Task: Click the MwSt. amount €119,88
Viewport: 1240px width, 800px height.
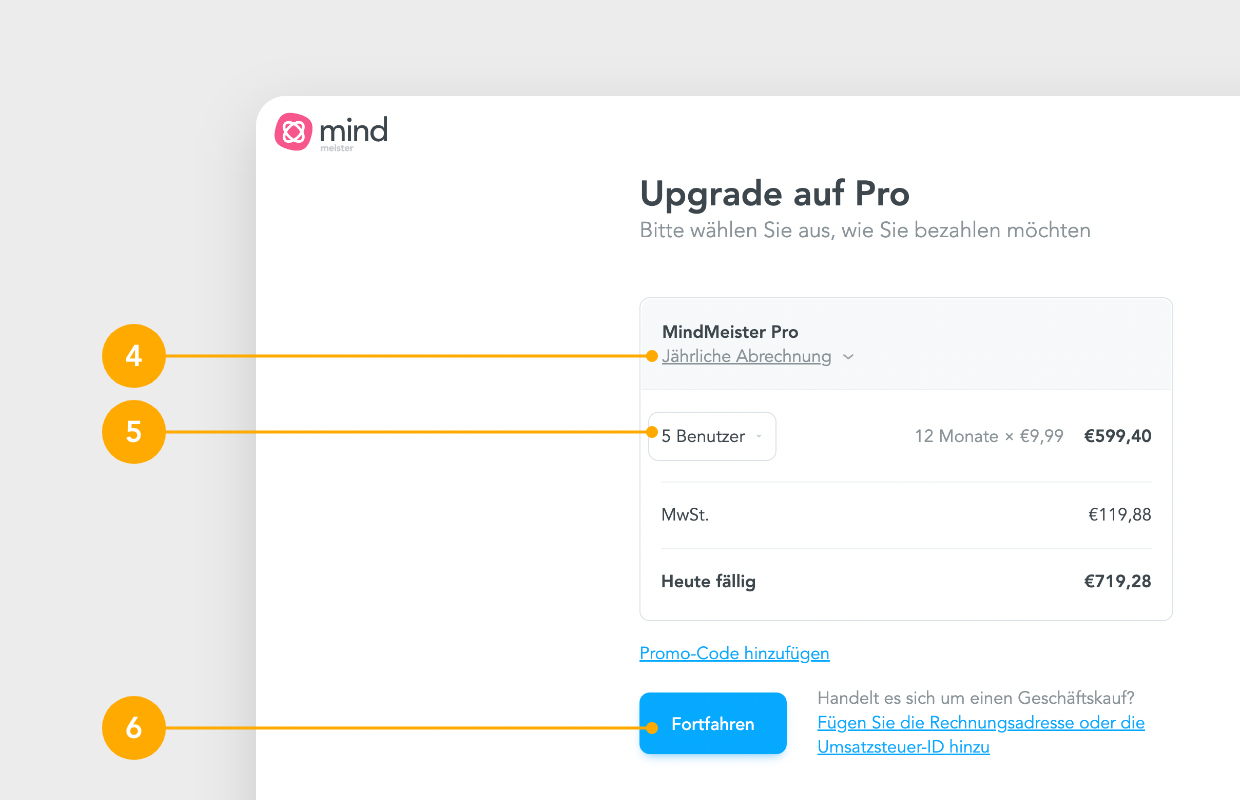Action: 1120,515
